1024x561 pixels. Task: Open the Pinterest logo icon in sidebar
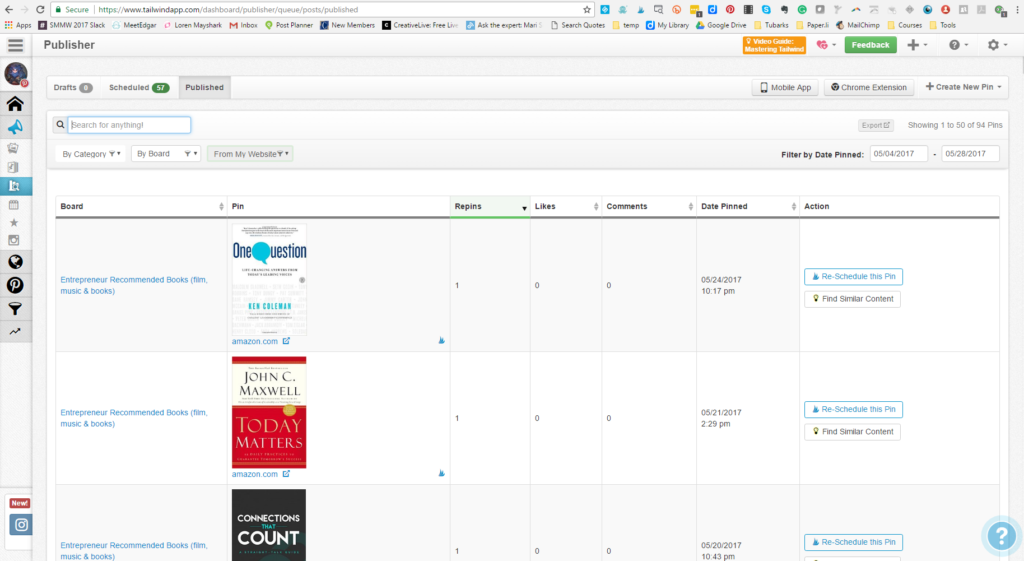15,285
